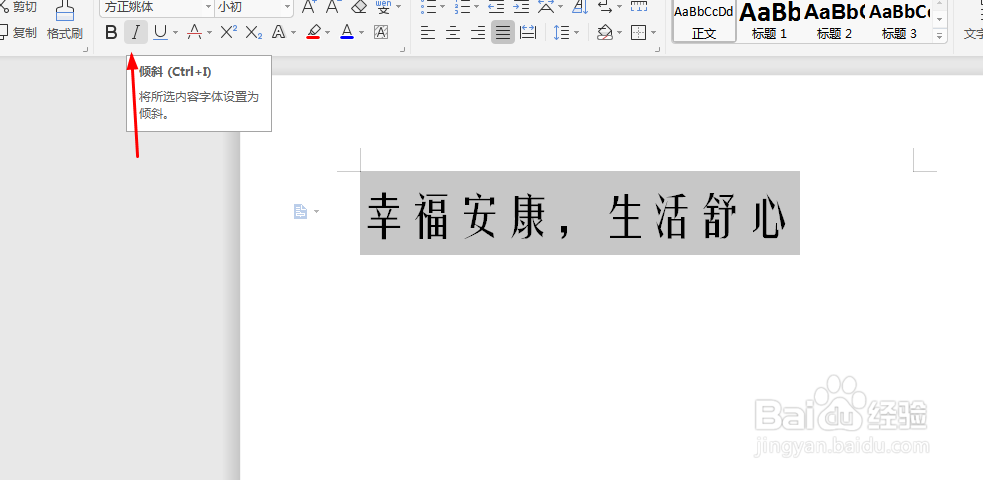The width and height of the screenshot is (983, 480).
Task: Apply the 标题 2 heading style
Action: coord(834,21)
